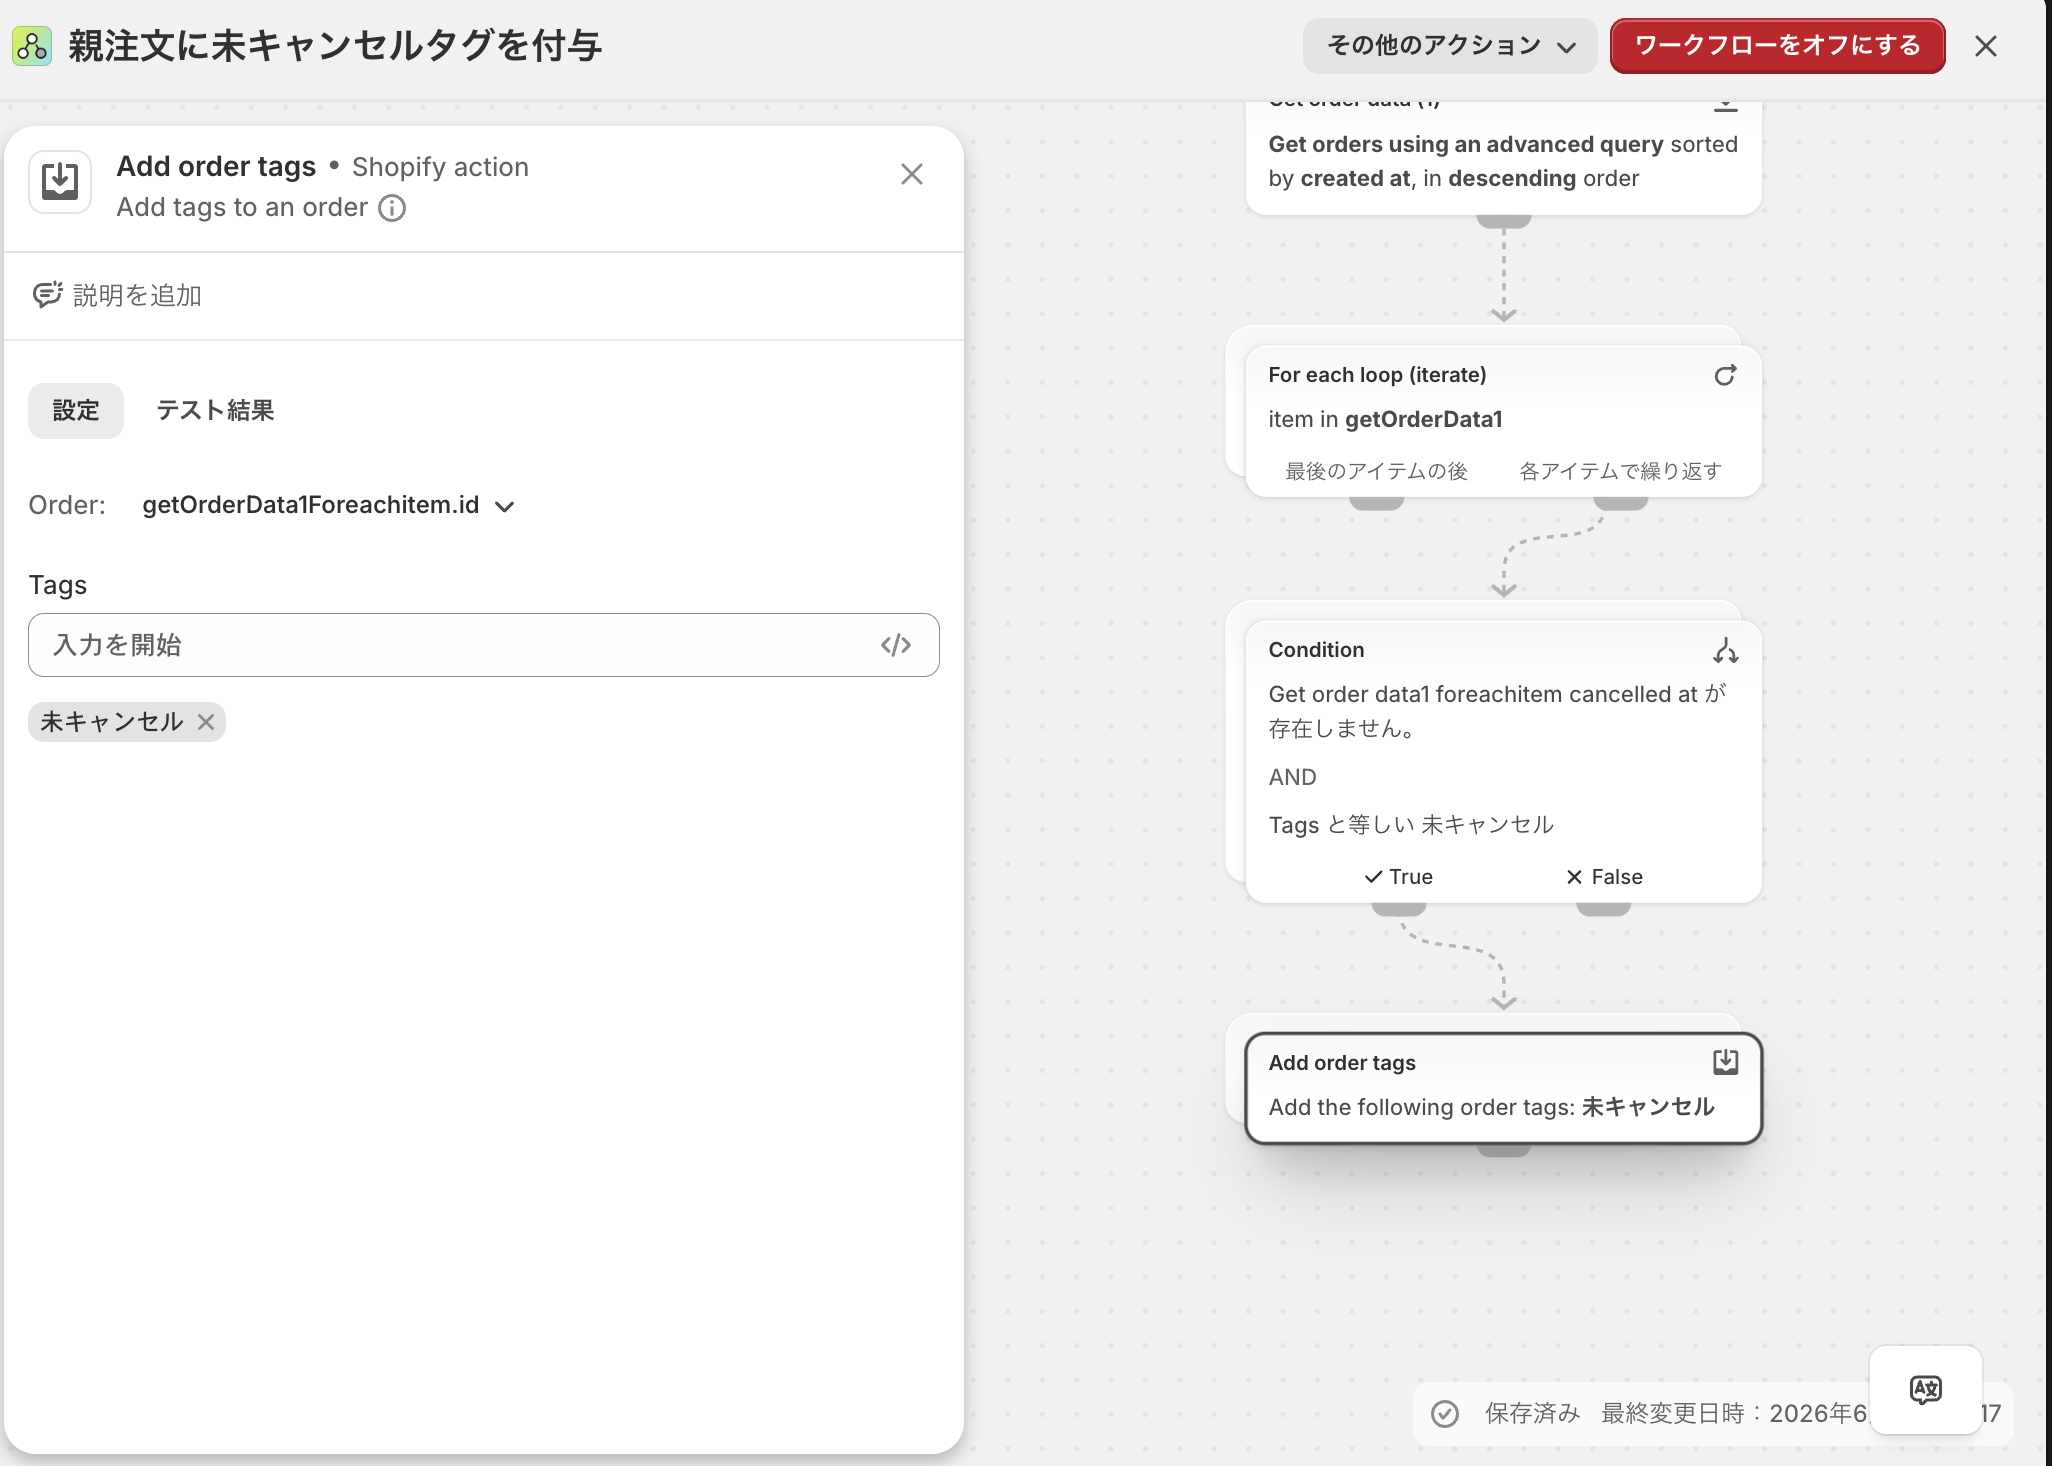Select the For each loop (iterate) node
2052x1466 pixels.
tap(1503, 421)
